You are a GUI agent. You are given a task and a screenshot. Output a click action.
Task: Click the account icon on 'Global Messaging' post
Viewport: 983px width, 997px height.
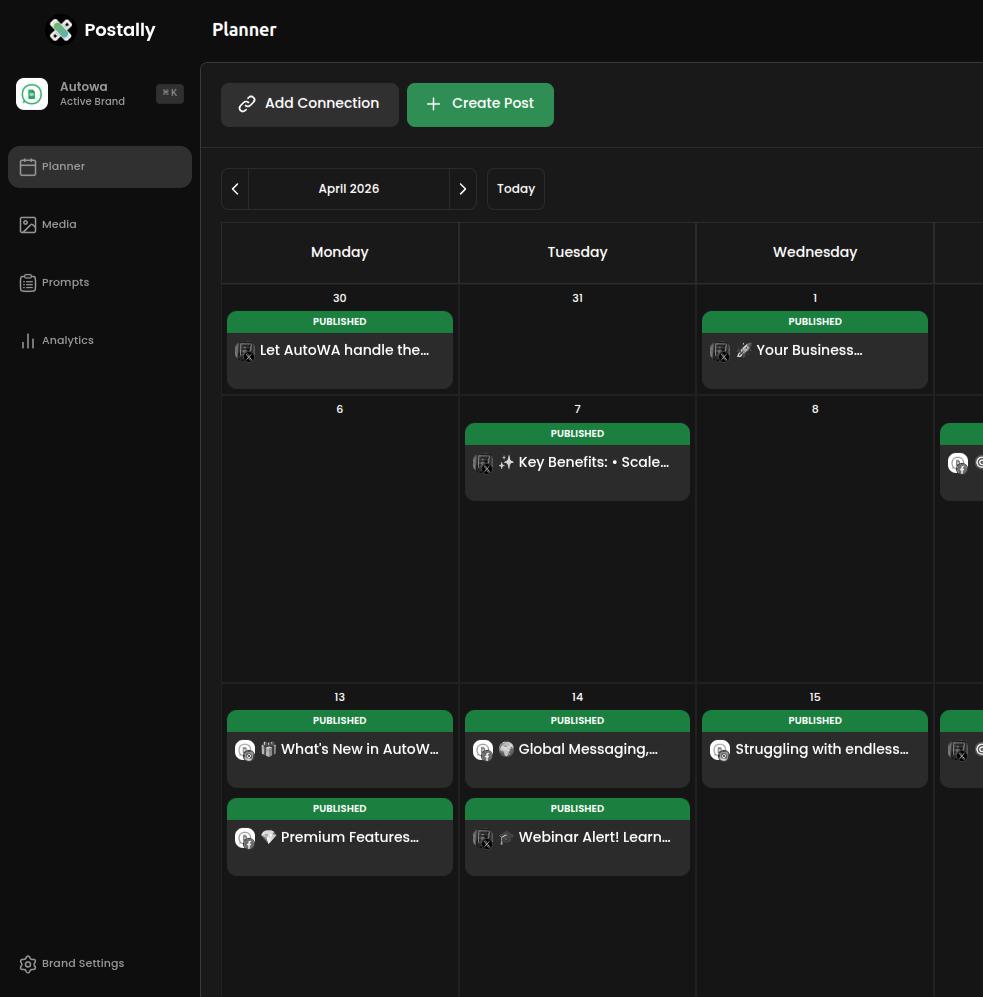coord(483,750)
